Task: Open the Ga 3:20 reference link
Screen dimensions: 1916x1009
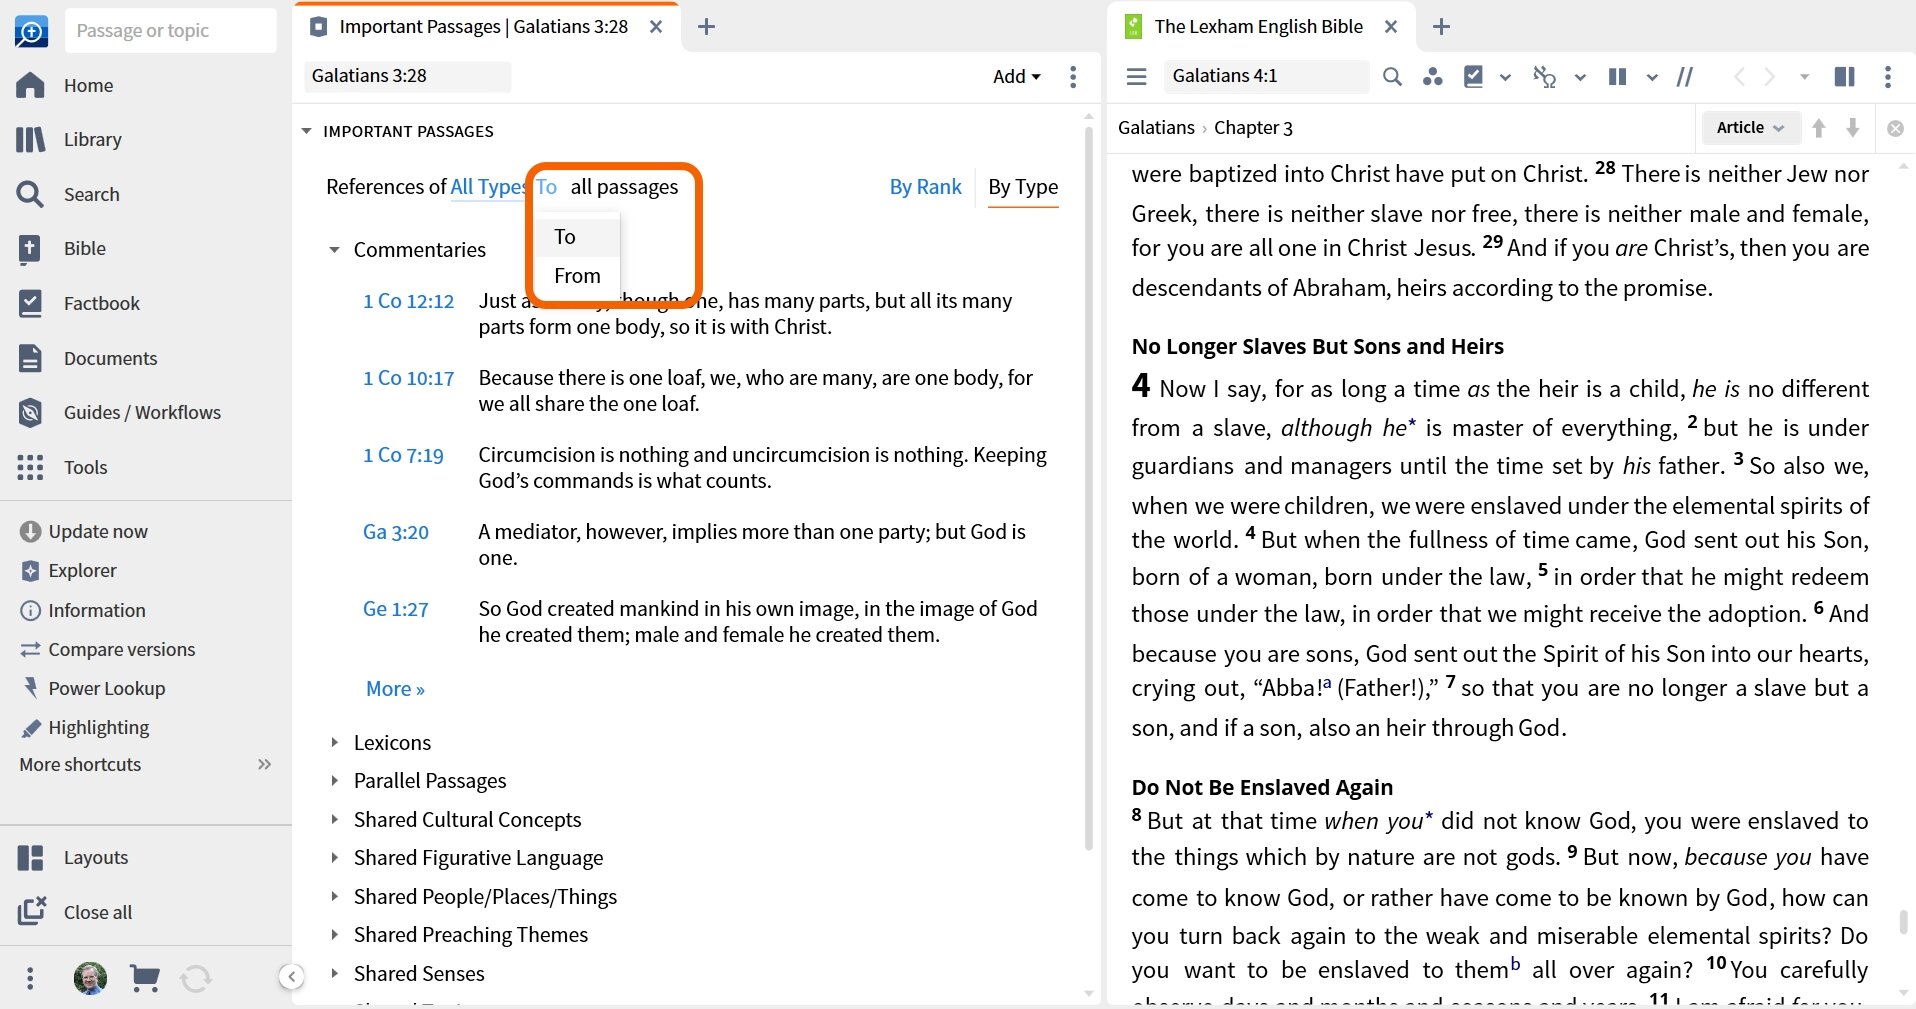Action: click(395, 532)
